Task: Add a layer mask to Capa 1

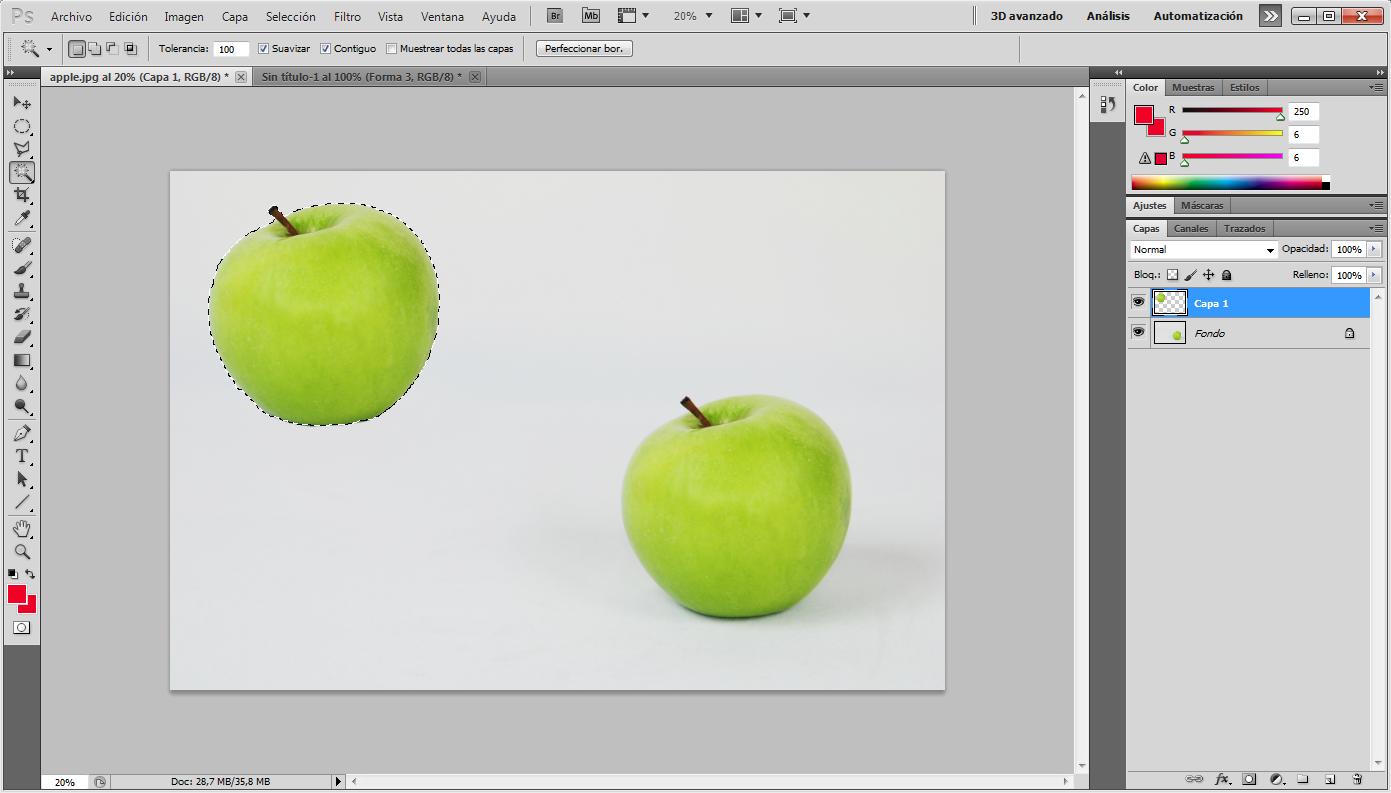Action: coord(1249,777)
